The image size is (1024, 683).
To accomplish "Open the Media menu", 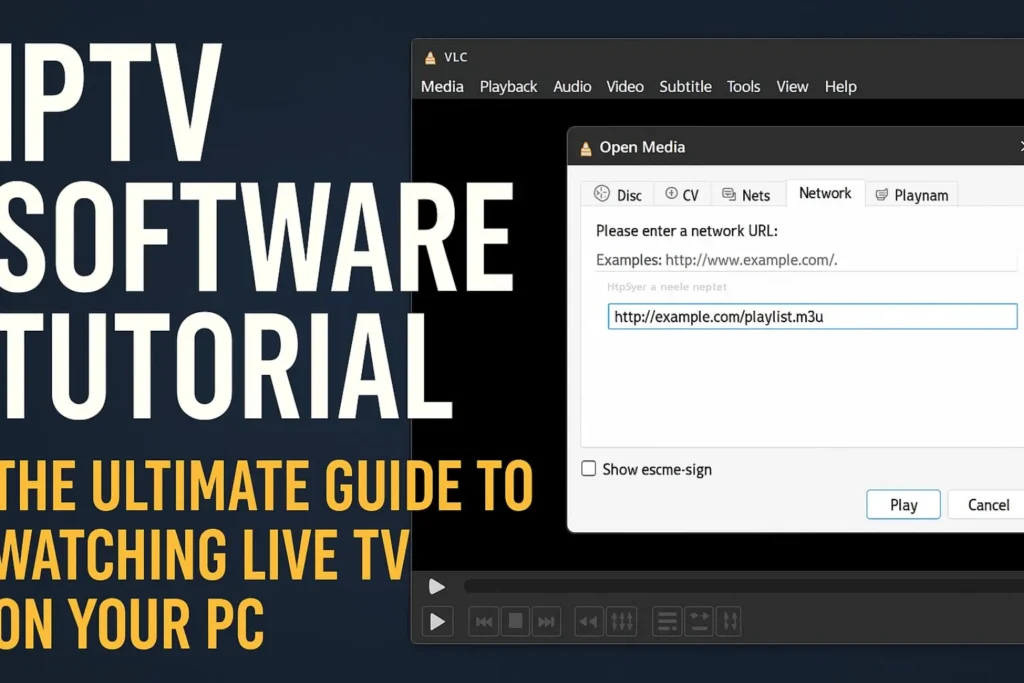I will point(442,86).
